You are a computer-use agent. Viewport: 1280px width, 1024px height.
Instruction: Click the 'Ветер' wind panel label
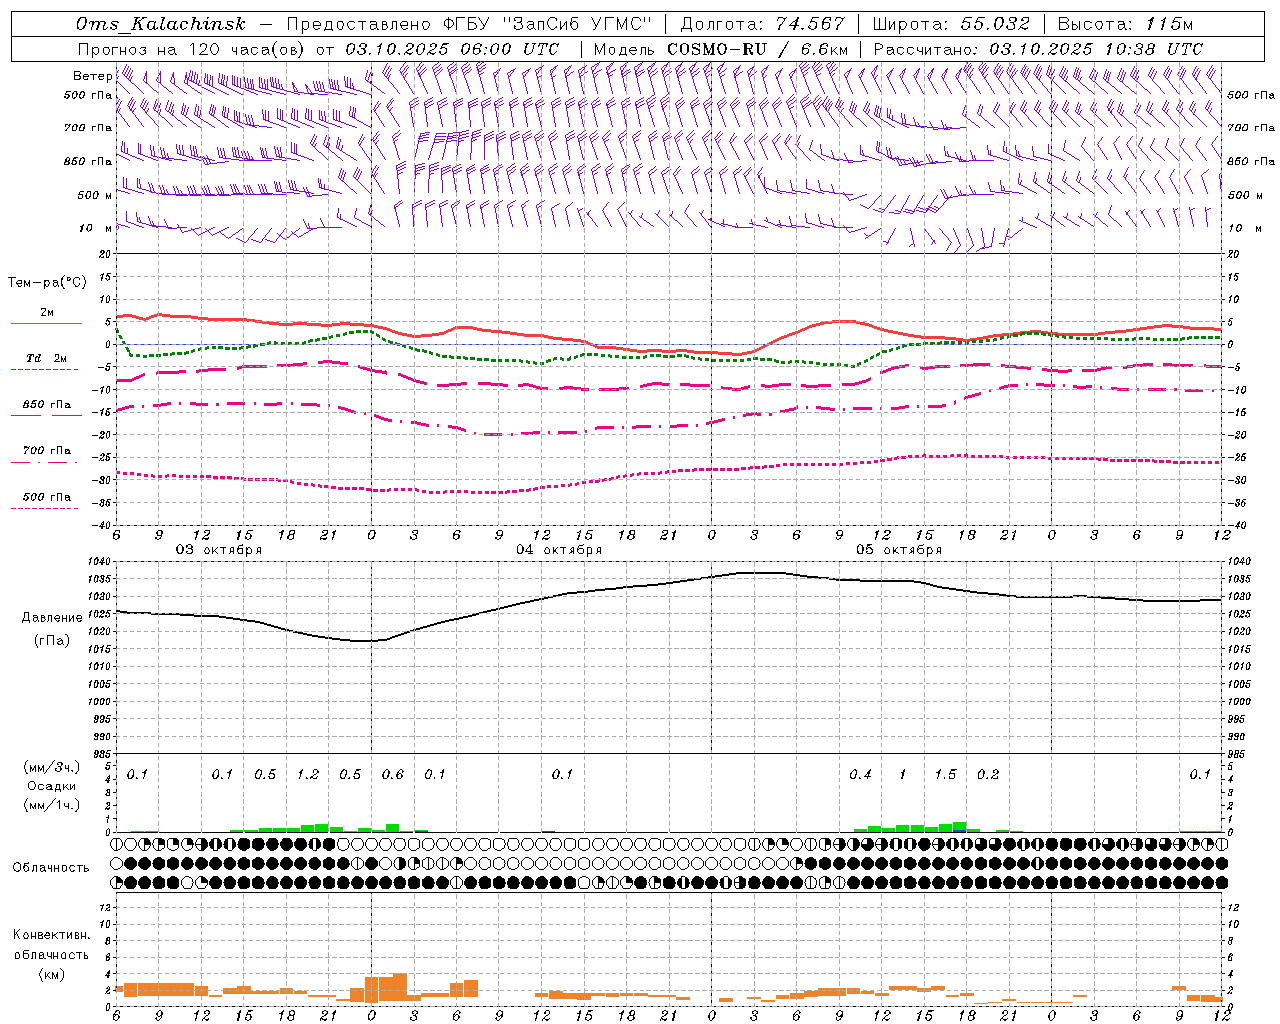coord(92,76)
